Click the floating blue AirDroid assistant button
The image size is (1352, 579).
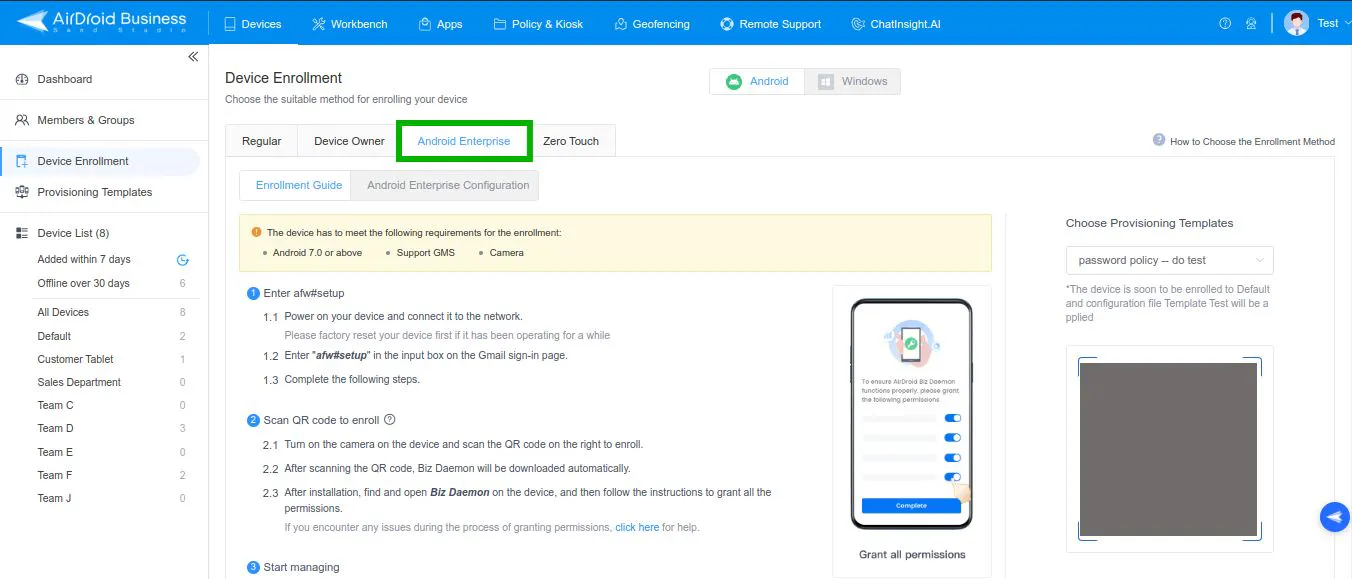click(1335, 516)
